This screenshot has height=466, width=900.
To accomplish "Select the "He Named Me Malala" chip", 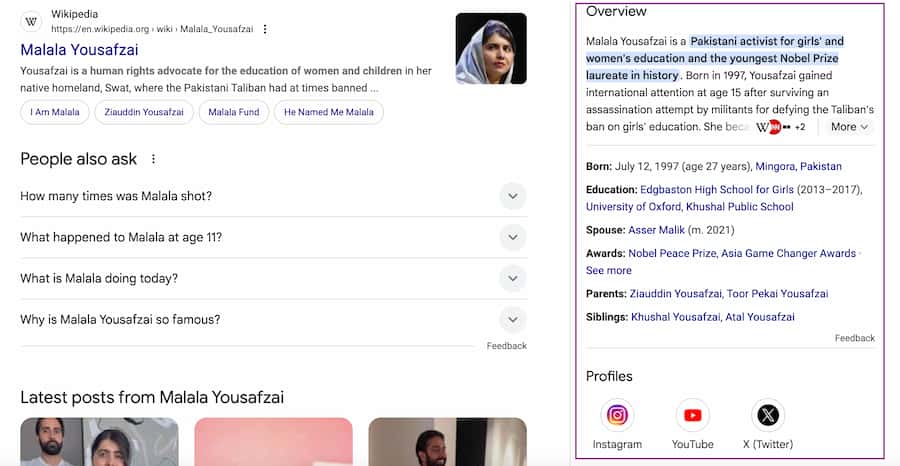I will tap(329, 112).
